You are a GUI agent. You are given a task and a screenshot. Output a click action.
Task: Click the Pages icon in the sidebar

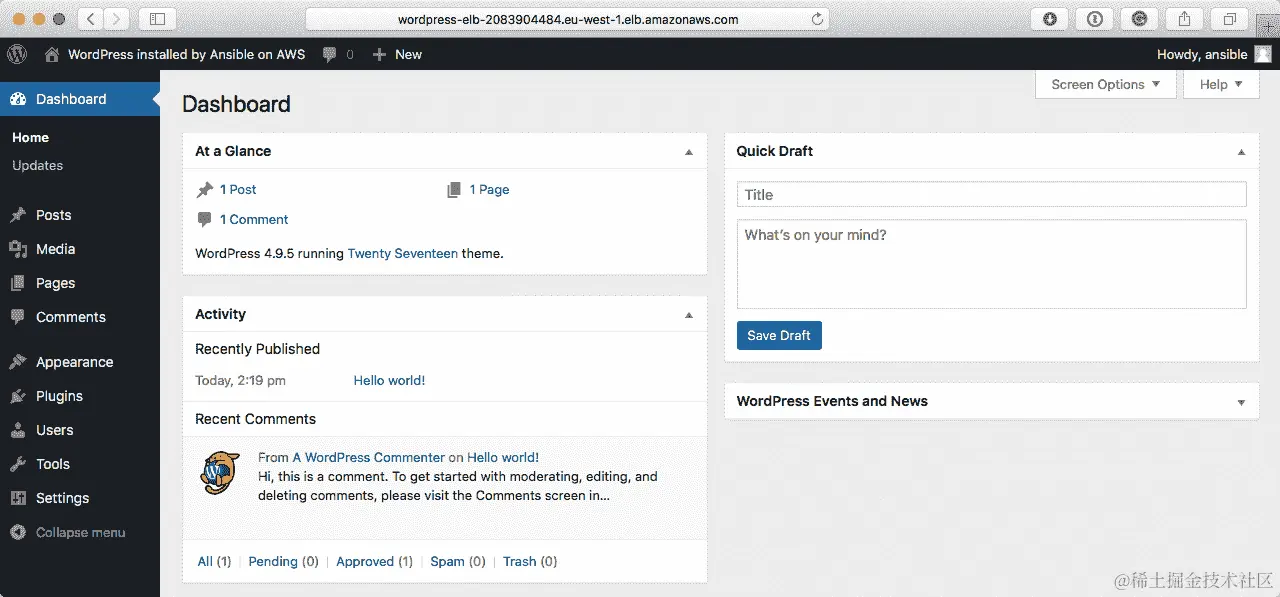[x=18, y=283]
